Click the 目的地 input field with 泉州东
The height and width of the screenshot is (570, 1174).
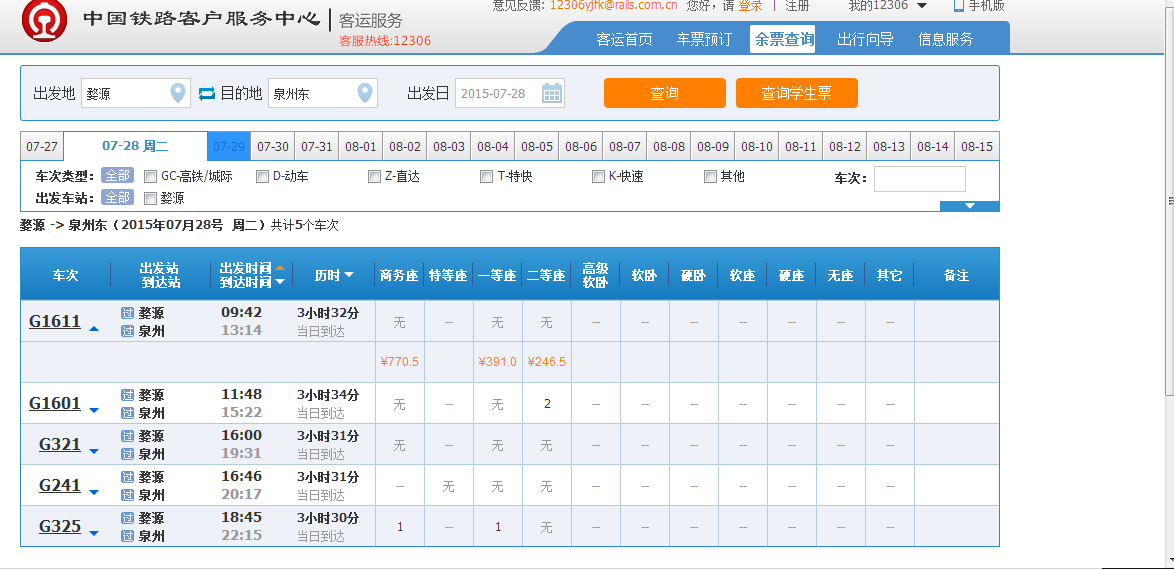323,94
